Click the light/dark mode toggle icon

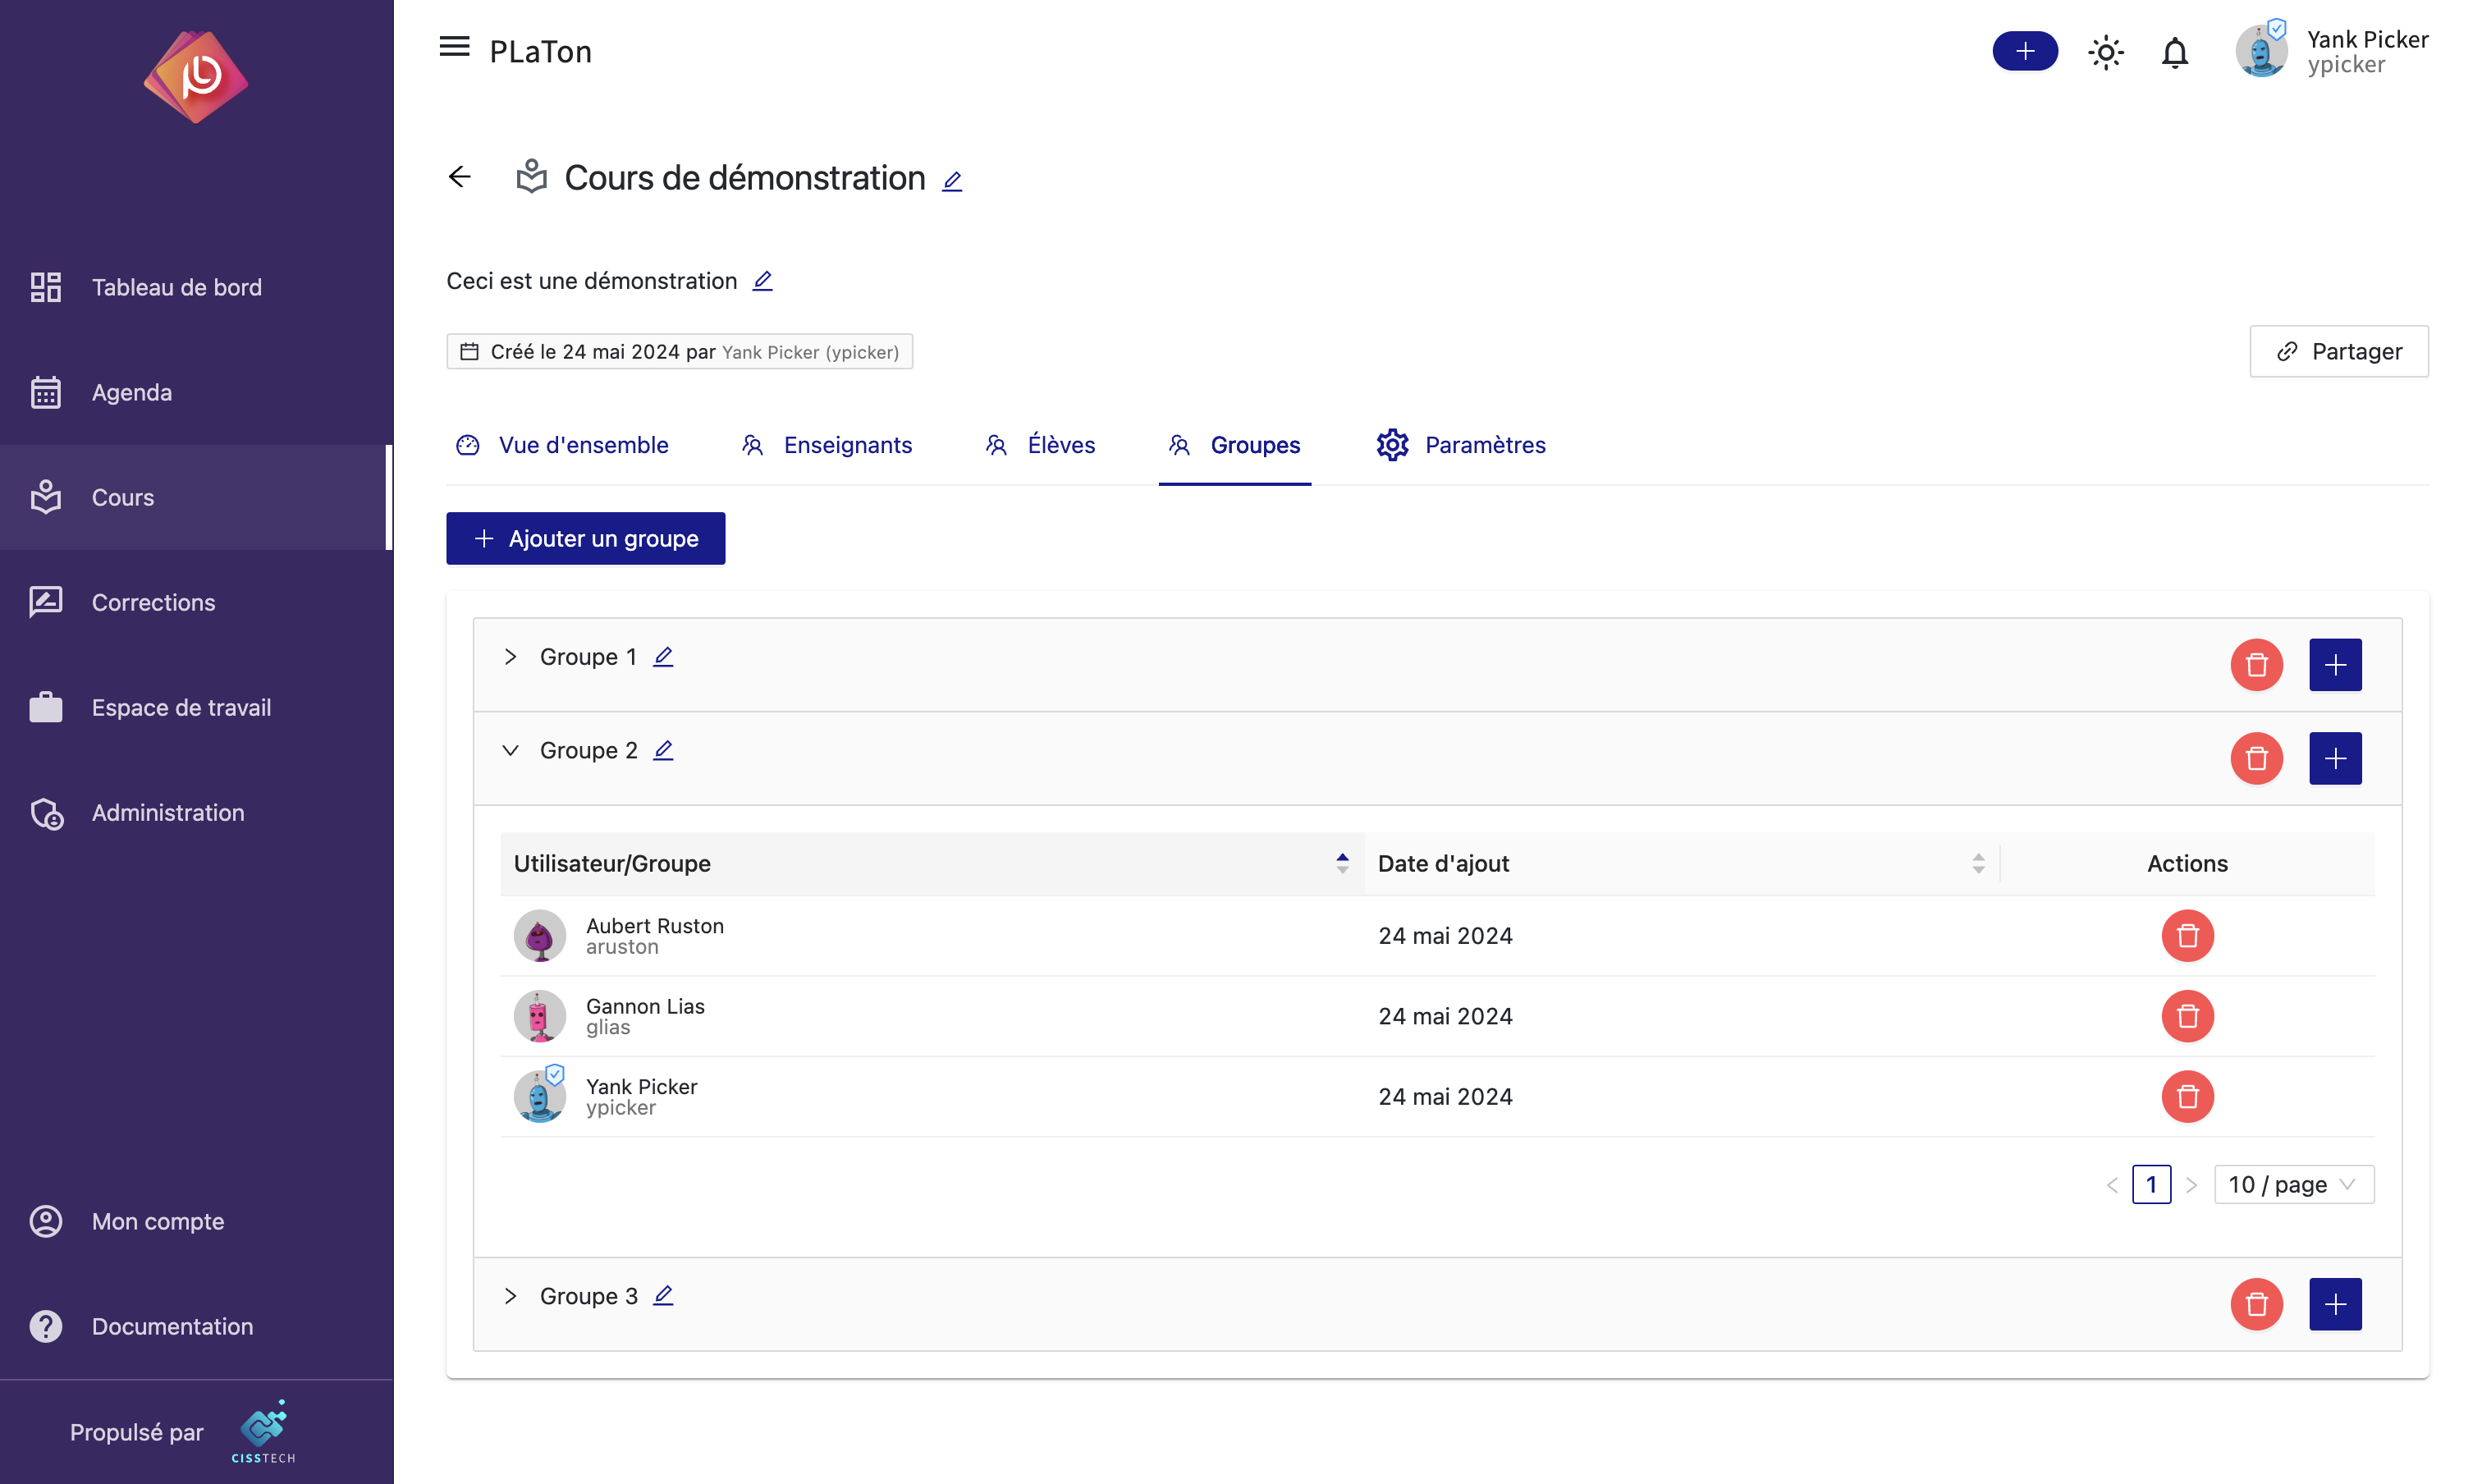(2106, 49)
